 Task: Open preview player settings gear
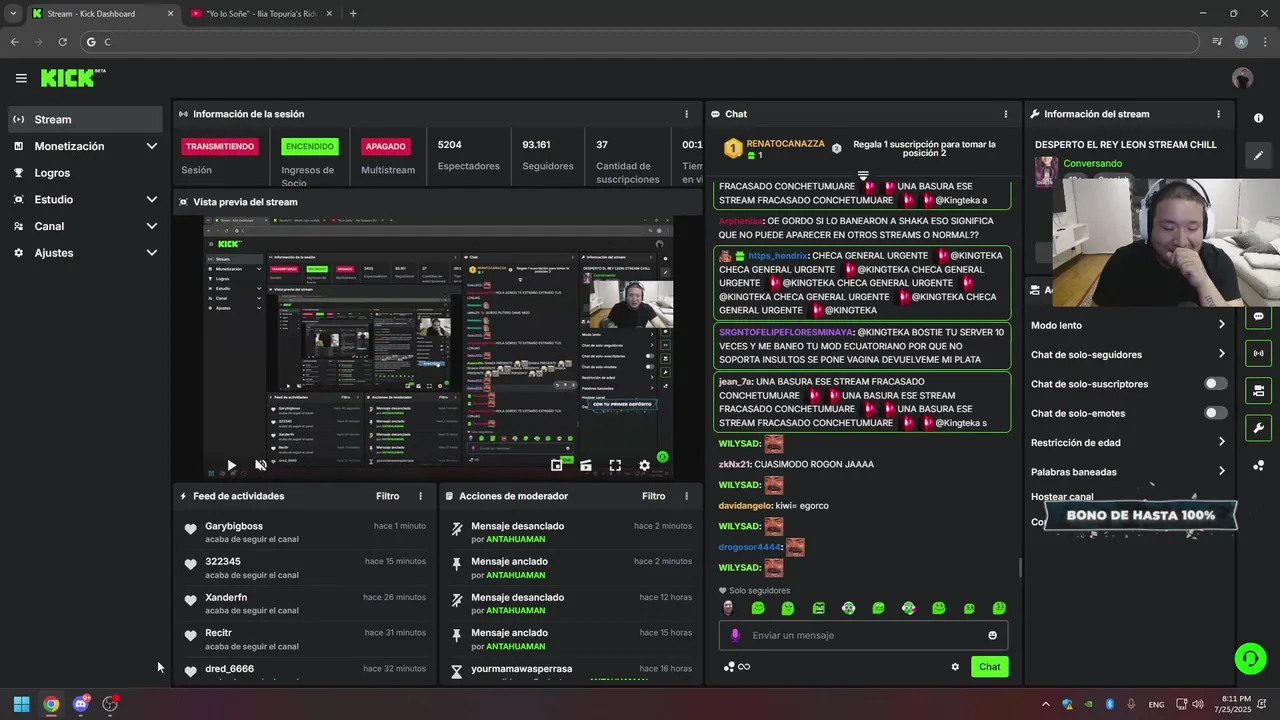pos(644,465)
